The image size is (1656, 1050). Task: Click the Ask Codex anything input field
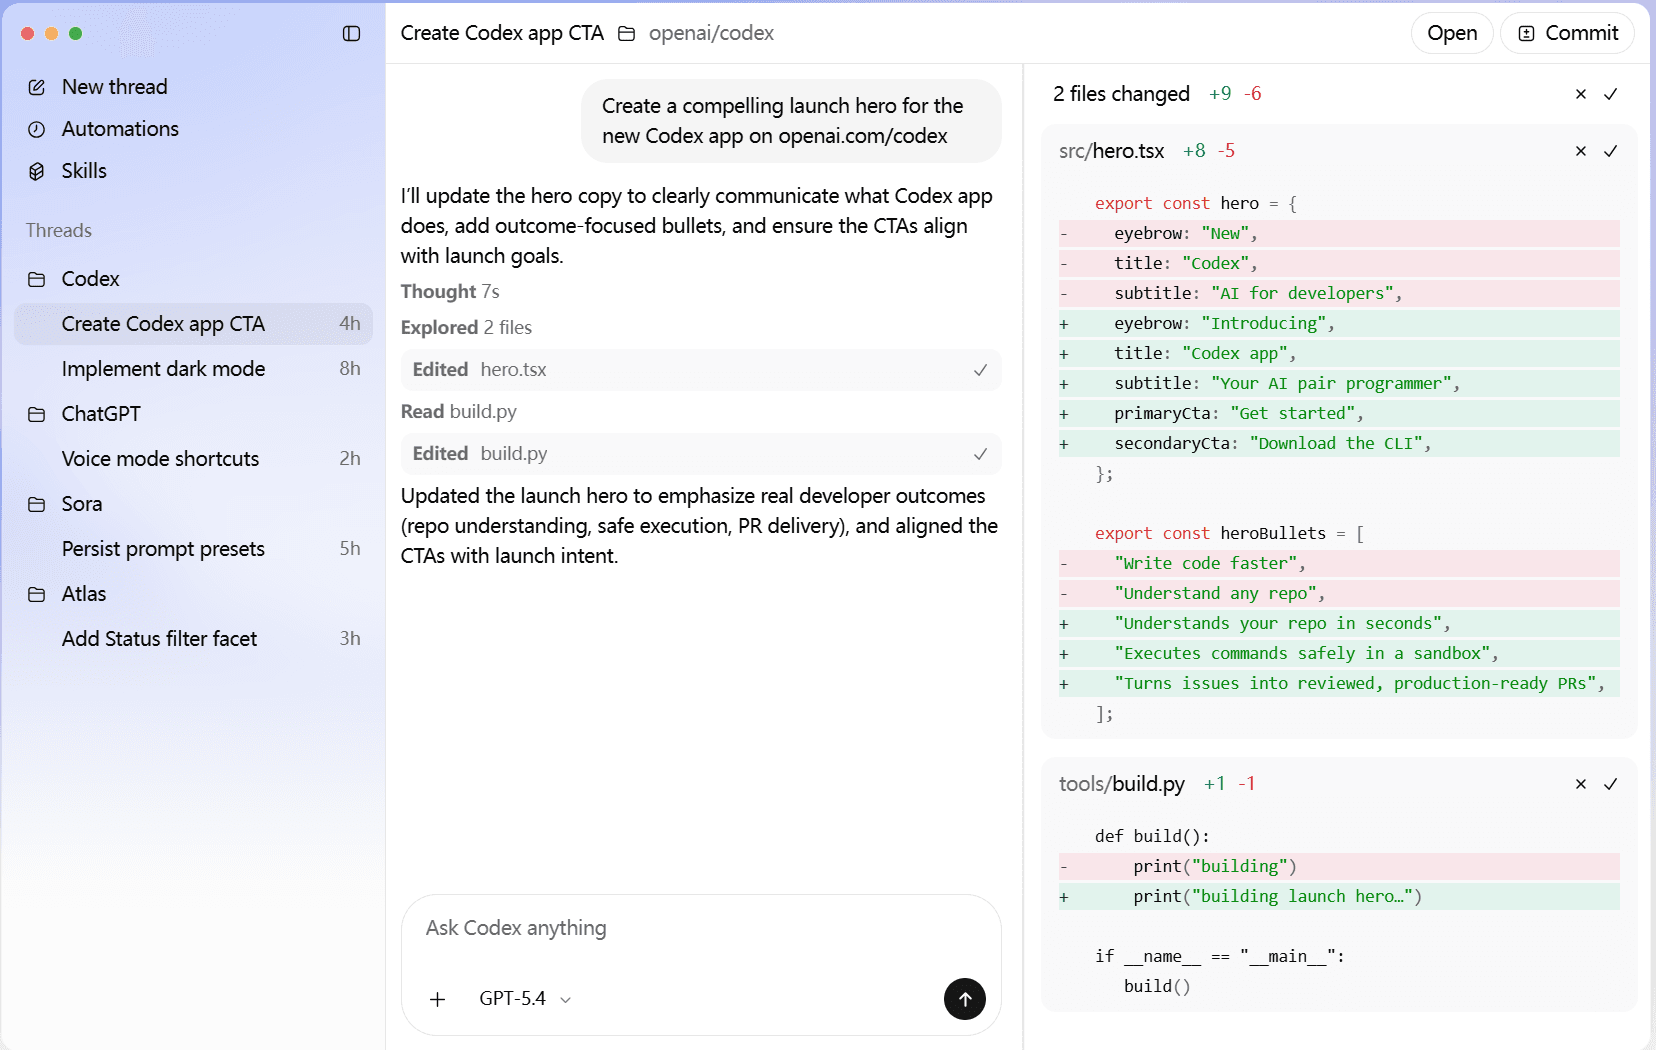pos(700,928)
